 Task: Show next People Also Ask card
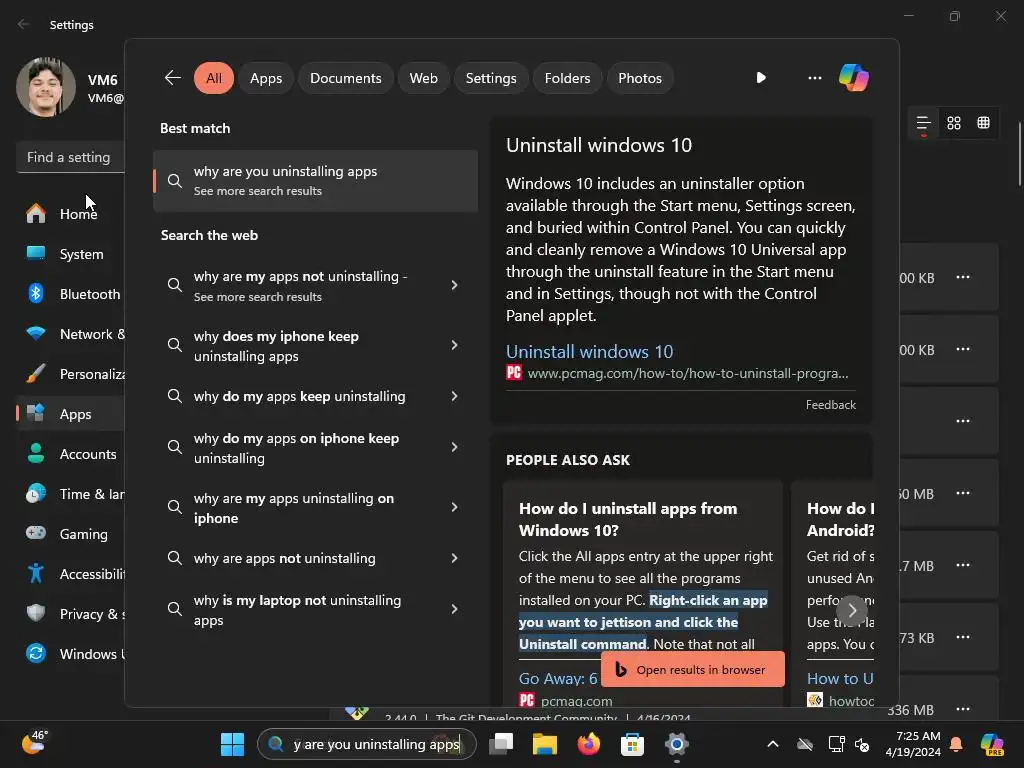pos(852,611)
